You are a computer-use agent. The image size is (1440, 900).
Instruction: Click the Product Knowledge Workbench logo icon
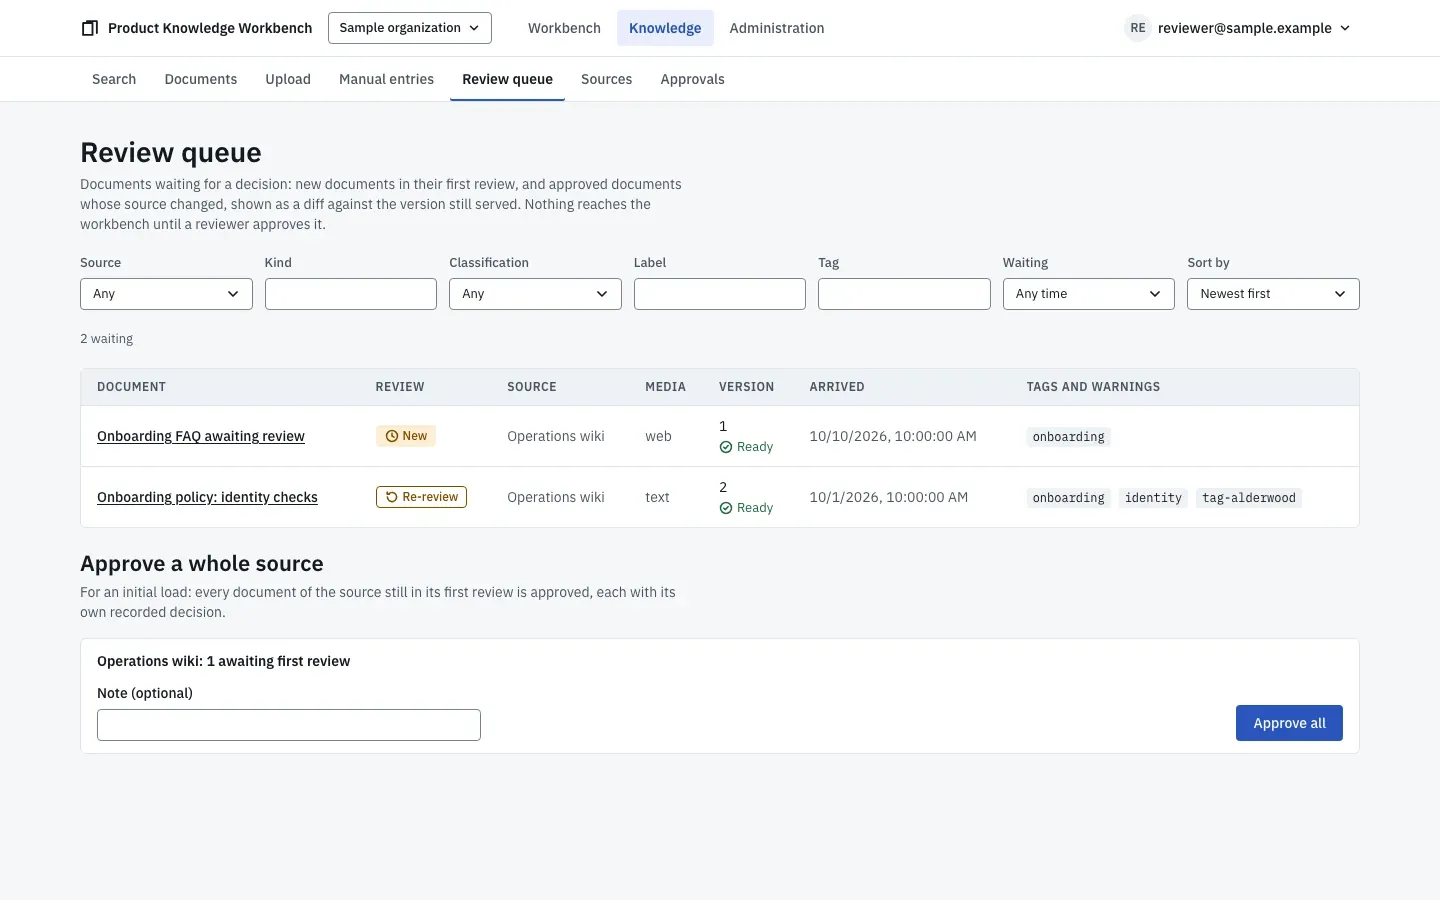pyautogui.click(x=90, y=28)
